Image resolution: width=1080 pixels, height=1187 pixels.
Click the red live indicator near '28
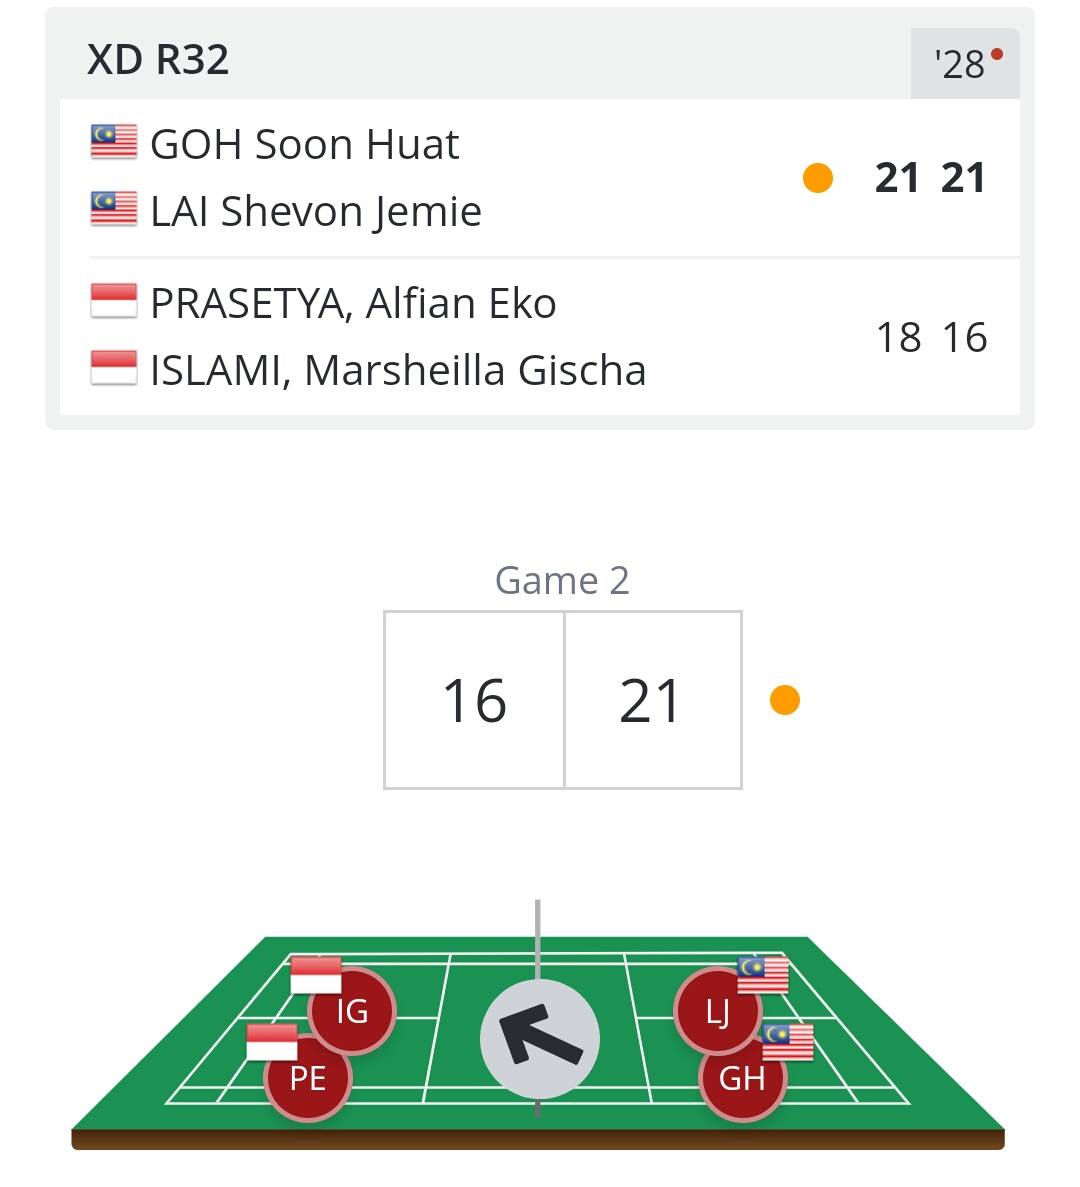tap(997, 54)
